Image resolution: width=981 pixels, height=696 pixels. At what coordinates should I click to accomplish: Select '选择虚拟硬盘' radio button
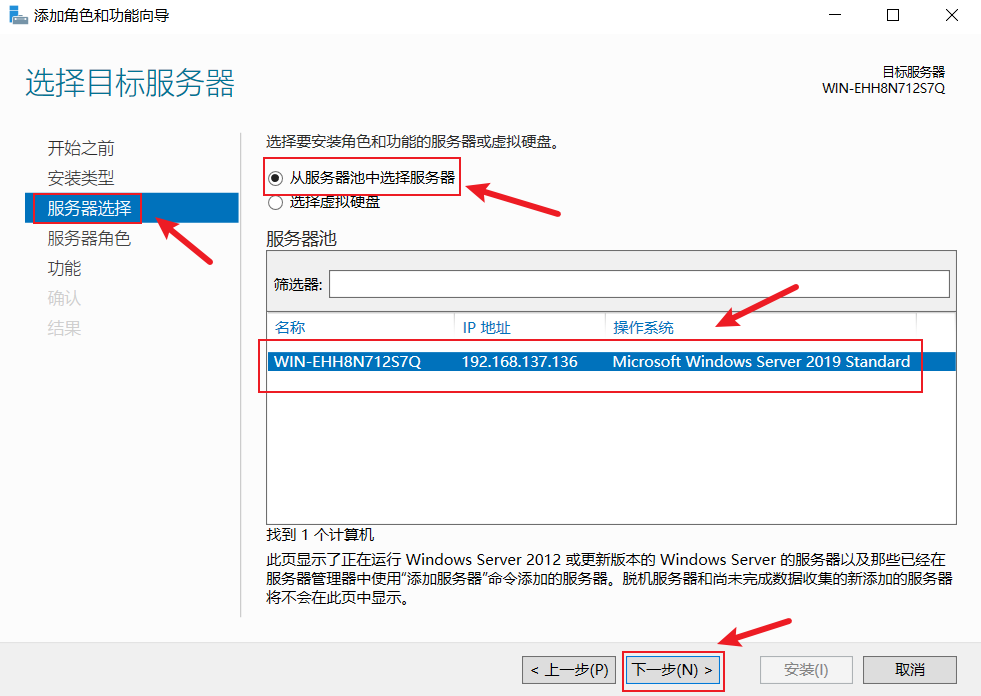275,203
